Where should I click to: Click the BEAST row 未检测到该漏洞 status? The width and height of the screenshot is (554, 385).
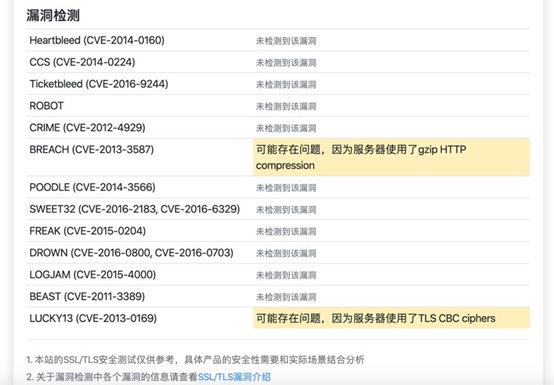(x=286, y=297)
